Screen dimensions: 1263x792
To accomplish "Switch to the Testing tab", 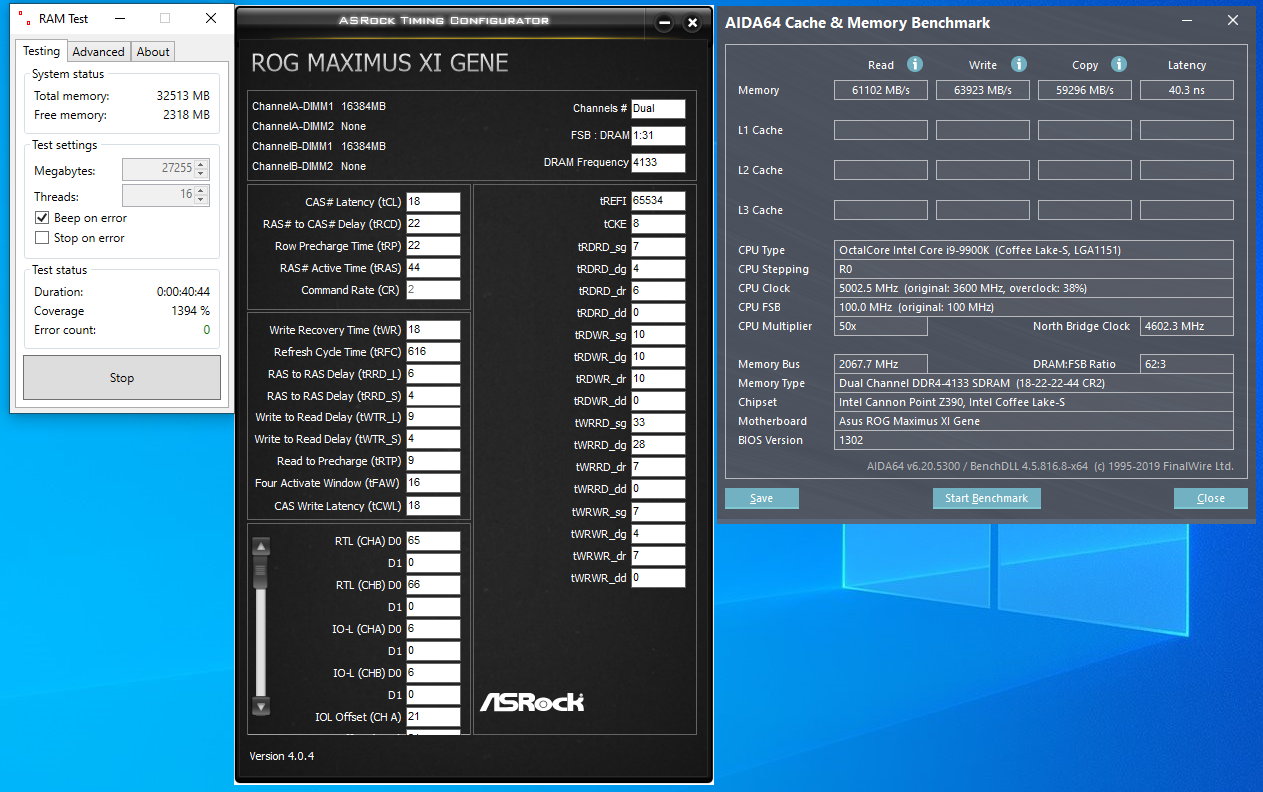I will pos(41,51).
